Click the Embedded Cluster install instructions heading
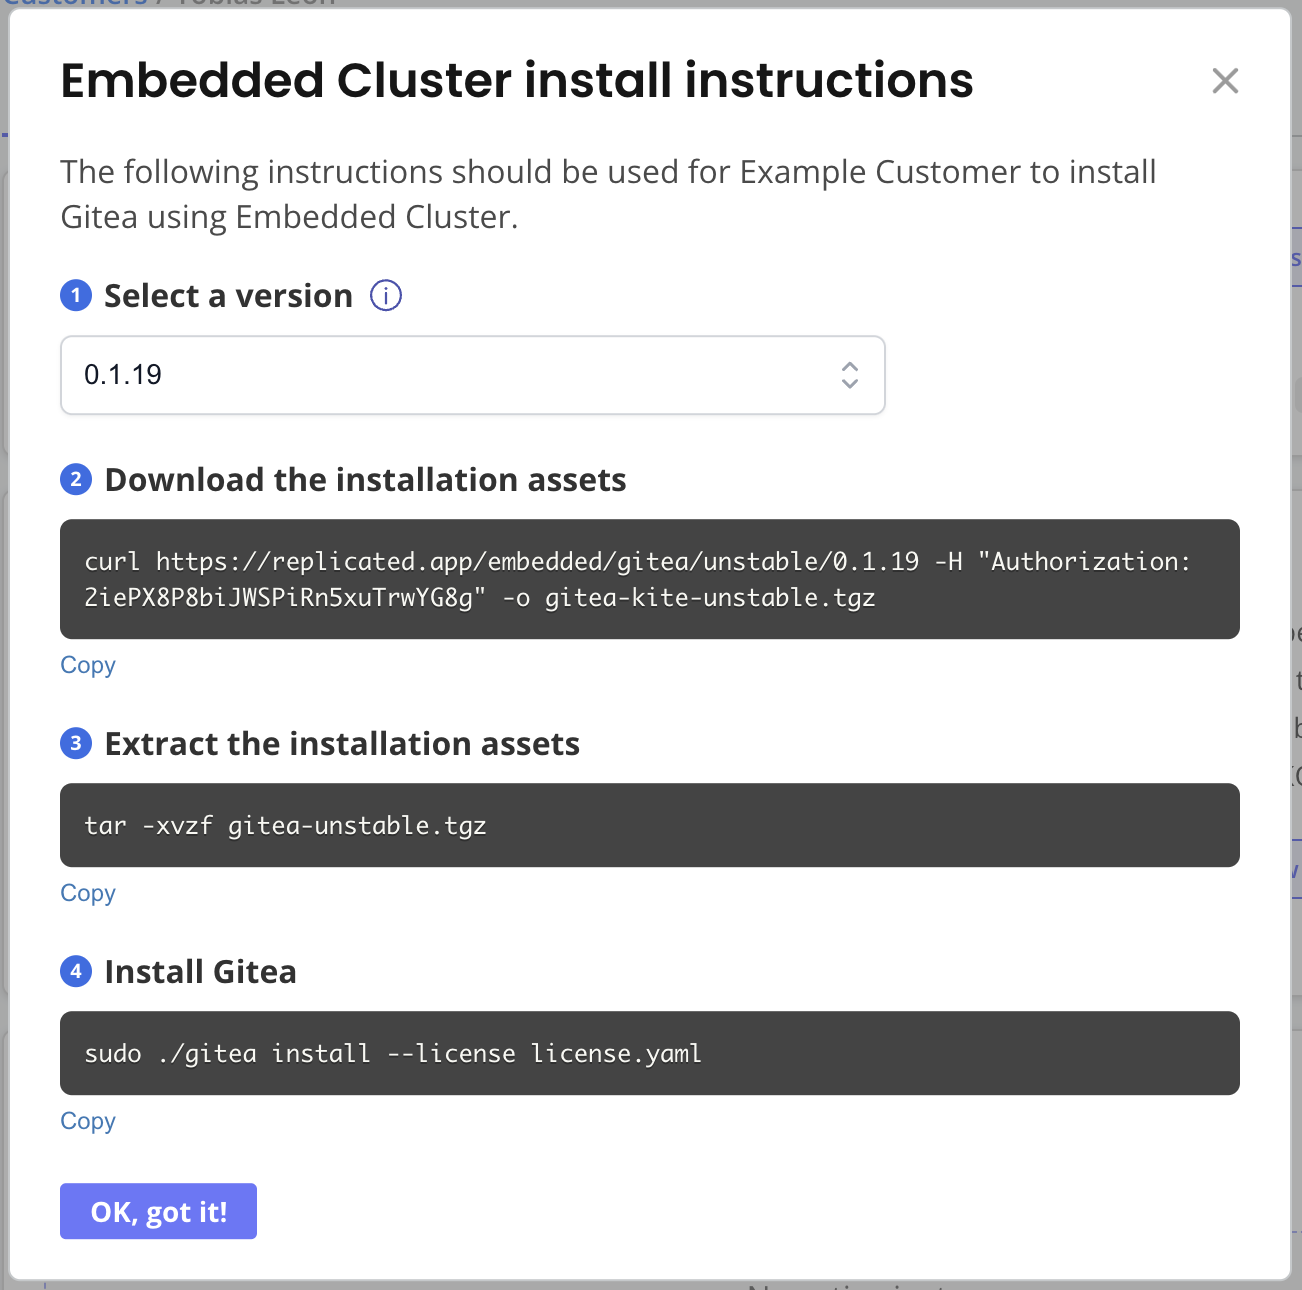This screenshot has height=1290, width=1302. coord(517,80)
